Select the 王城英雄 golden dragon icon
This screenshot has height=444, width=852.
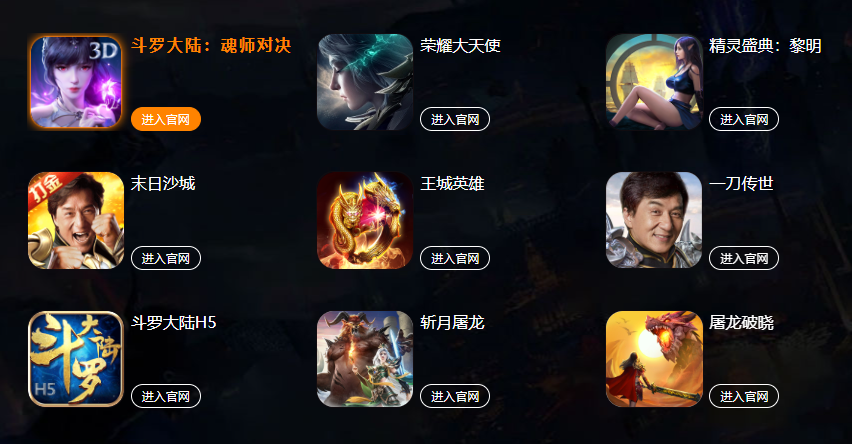pos(365,221)
